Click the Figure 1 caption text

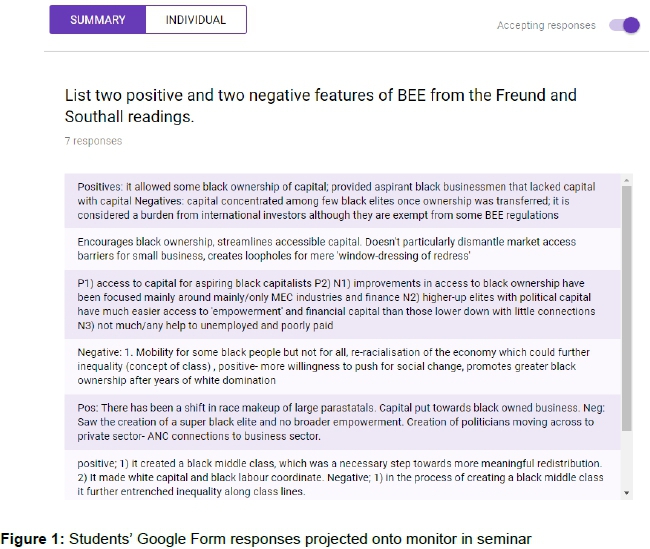tap(266, 539)
